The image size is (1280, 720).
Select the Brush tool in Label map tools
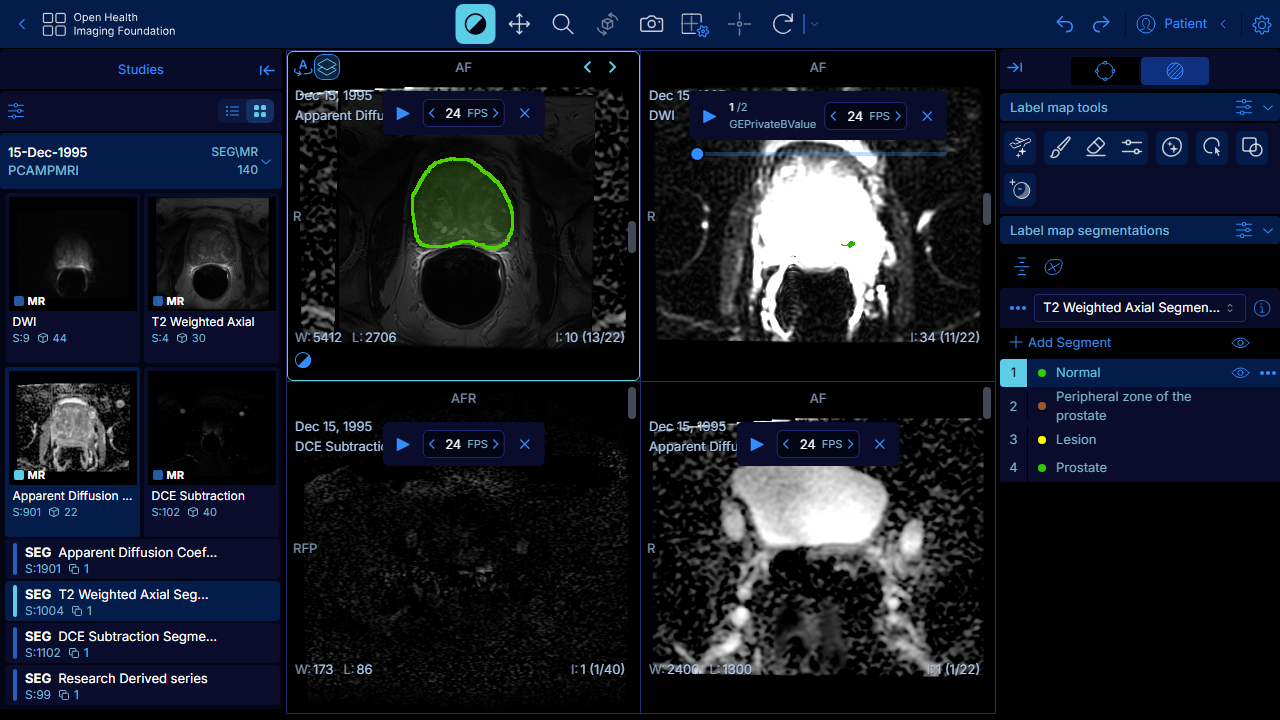pyautogui.click(x=1060, y=148)
